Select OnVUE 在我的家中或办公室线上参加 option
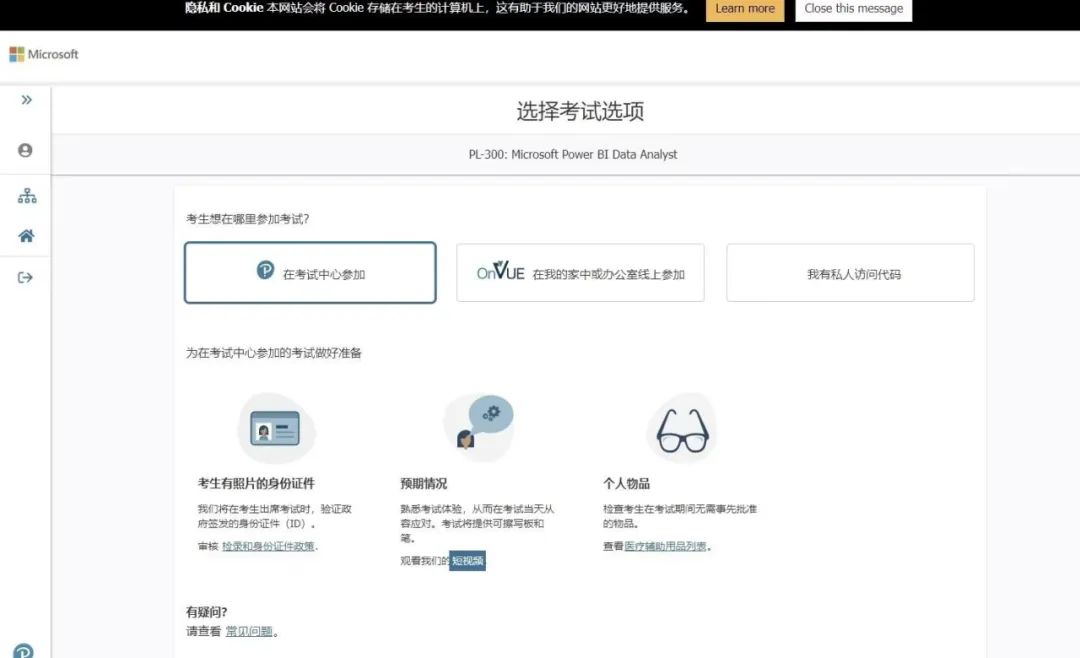Screen dimensions: 1080x658 tap(580, 273)
